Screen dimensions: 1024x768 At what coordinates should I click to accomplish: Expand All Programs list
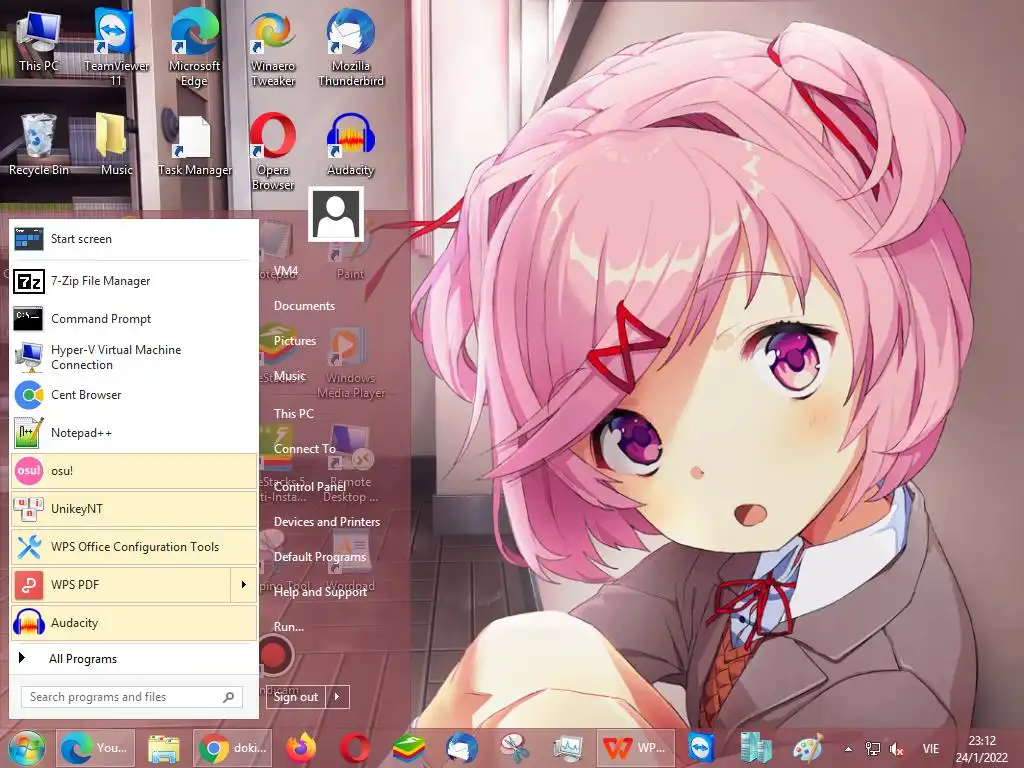click(134, 658)
